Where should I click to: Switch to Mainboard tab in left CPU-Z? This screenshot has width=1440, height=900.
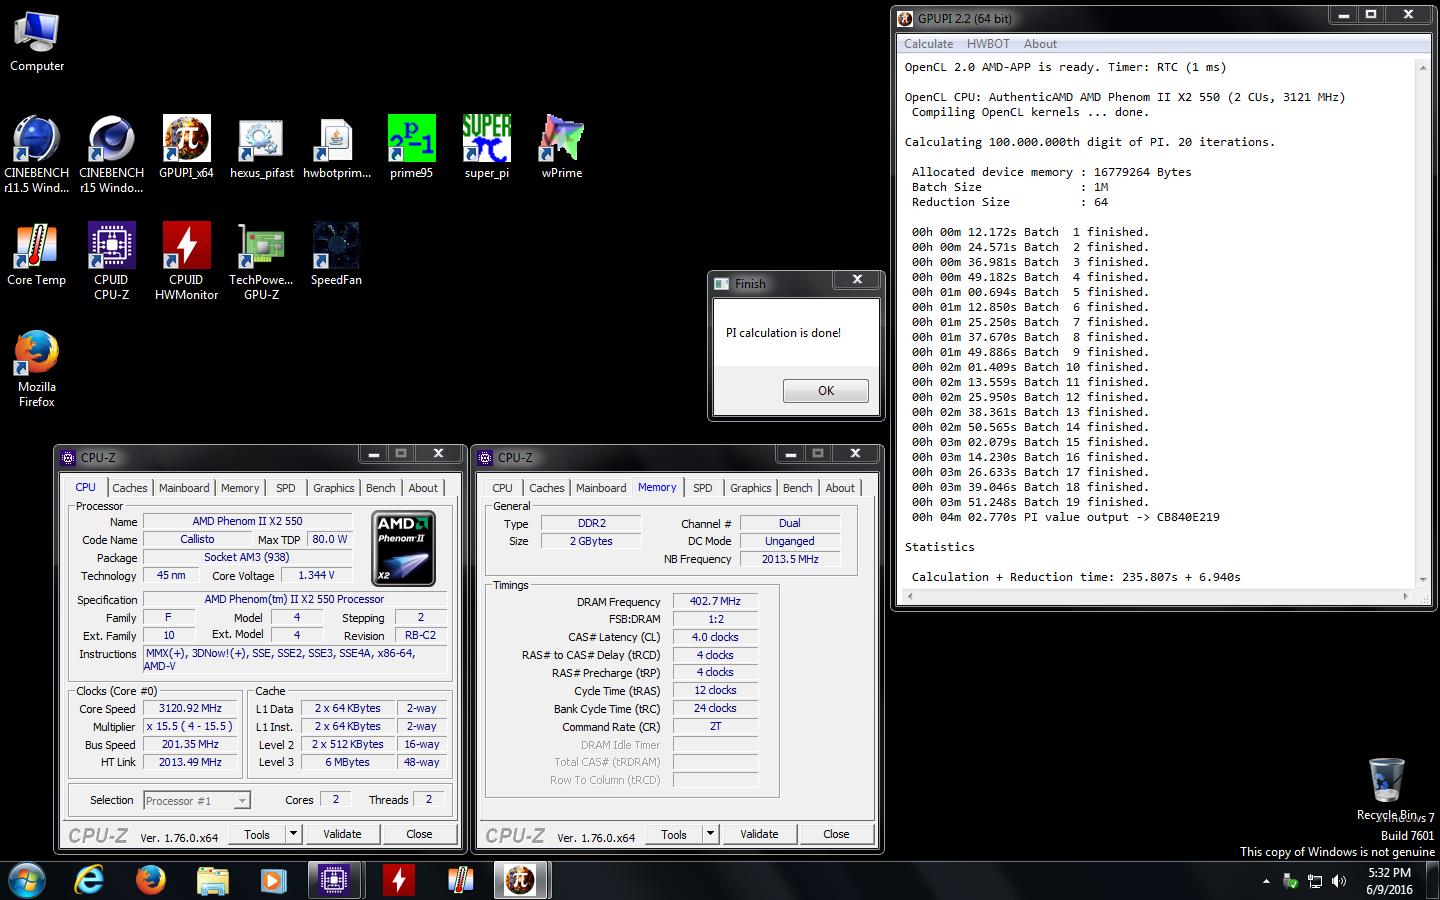coord(184,488)
